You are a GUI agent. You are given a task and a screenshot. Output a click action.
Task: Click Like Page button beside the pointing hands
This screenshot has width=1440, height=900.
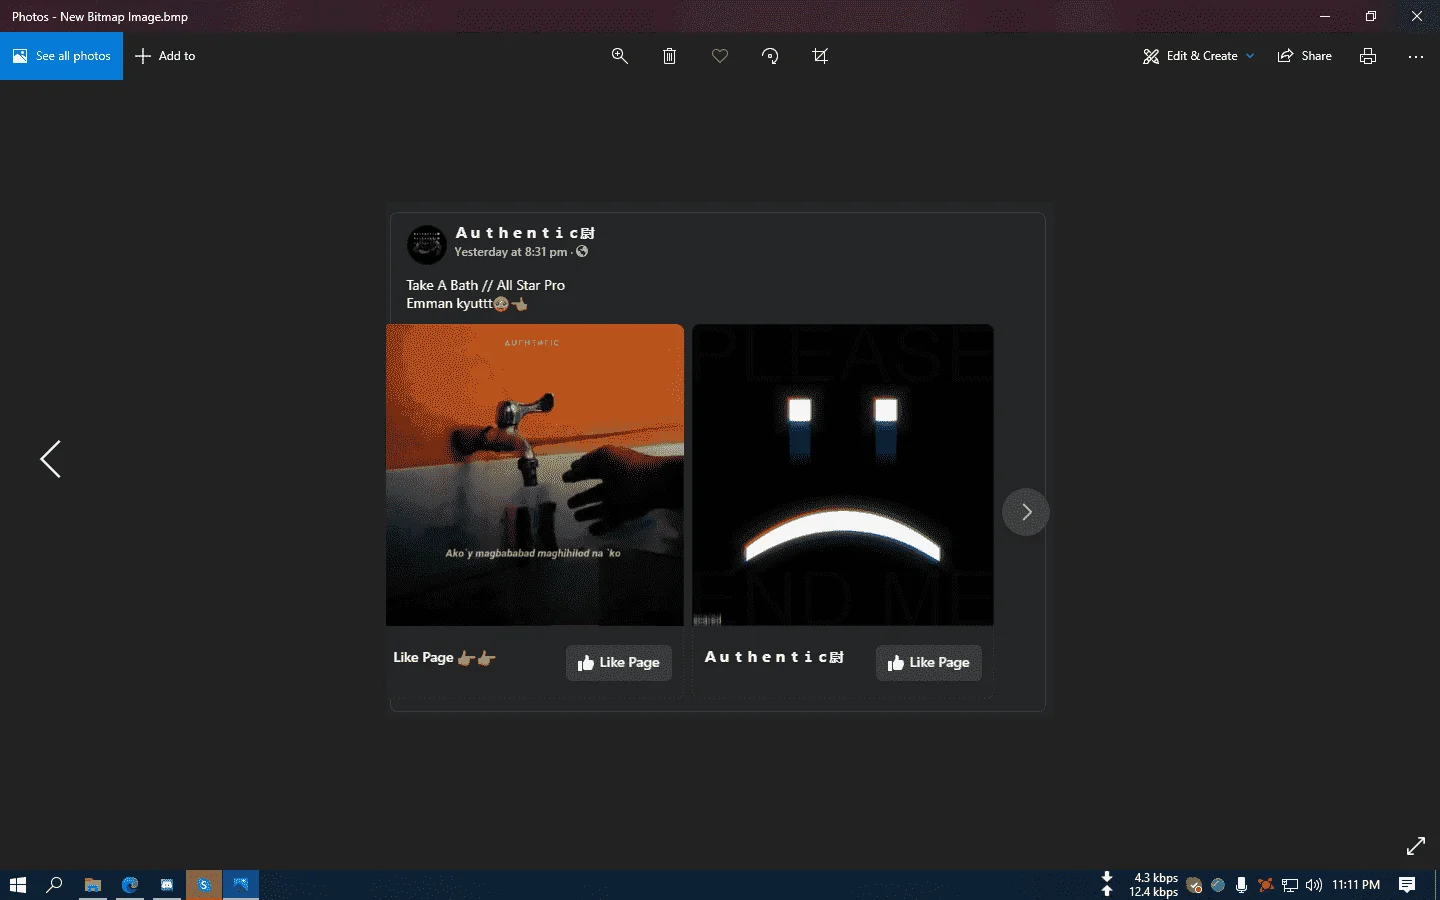pos(619,662)
